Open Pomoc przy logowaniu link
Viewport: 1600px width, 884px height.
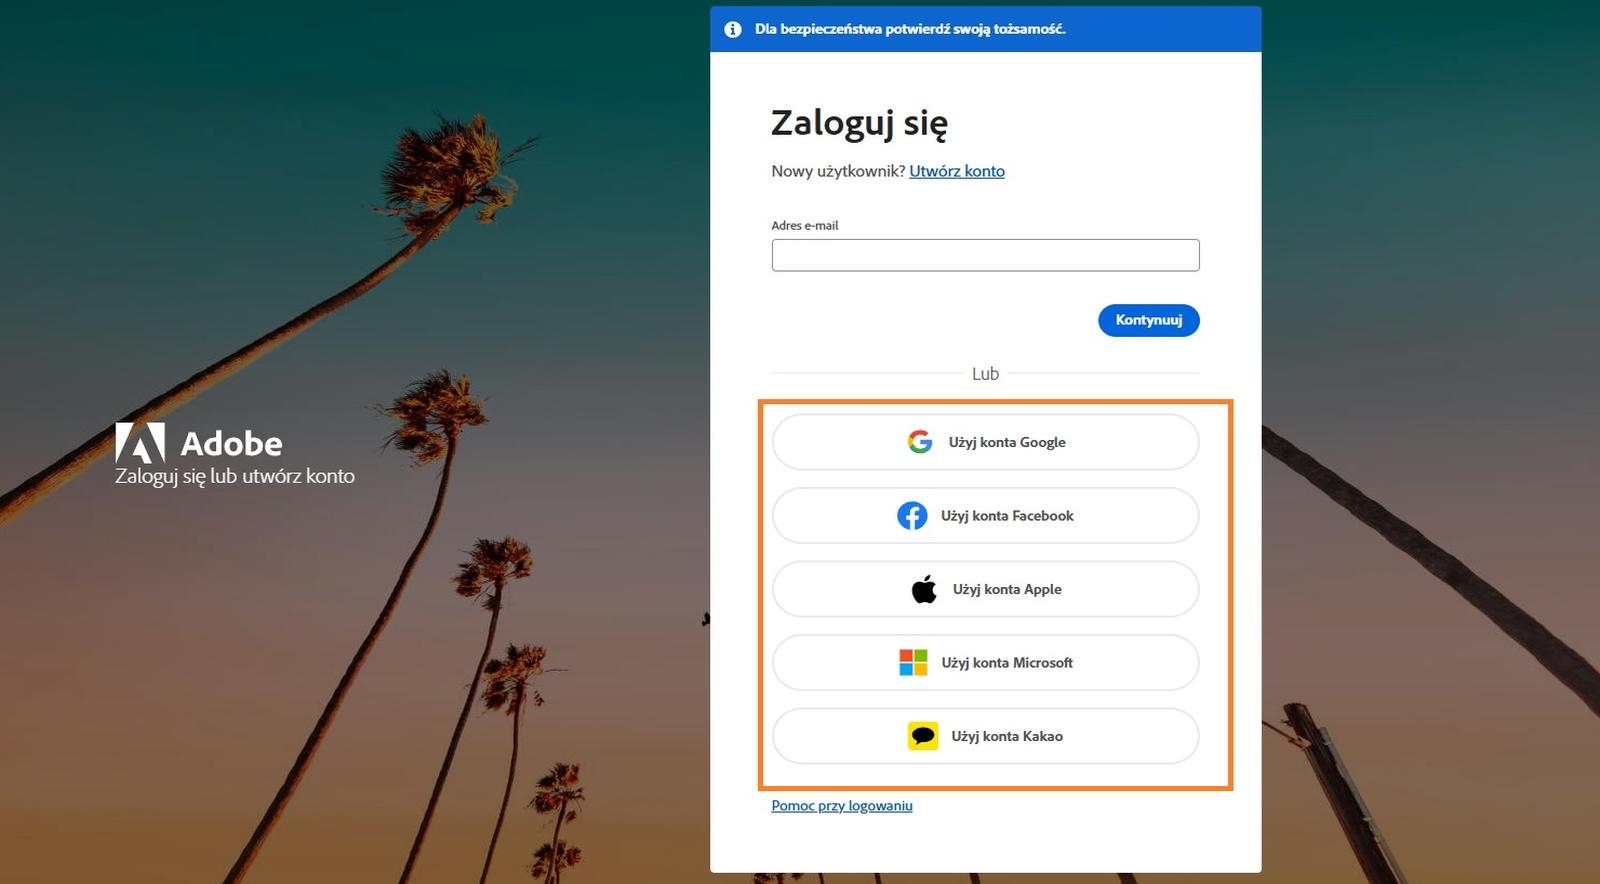842,806
